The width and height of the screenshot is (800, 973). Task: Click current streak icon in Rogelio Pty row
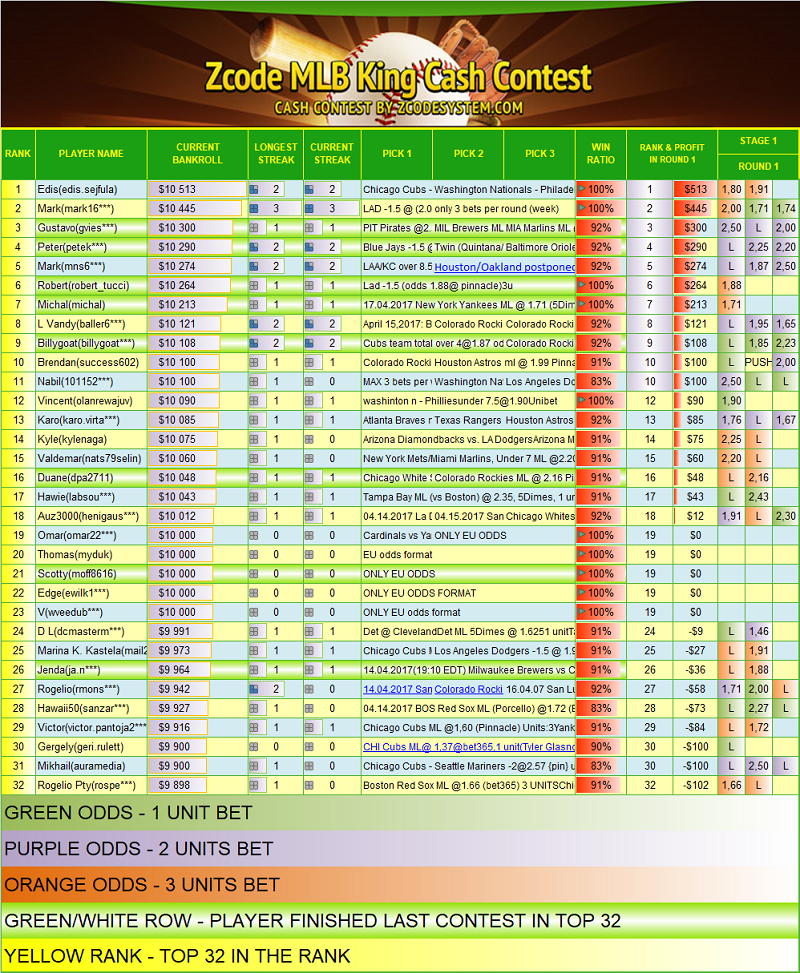point(309,785)
